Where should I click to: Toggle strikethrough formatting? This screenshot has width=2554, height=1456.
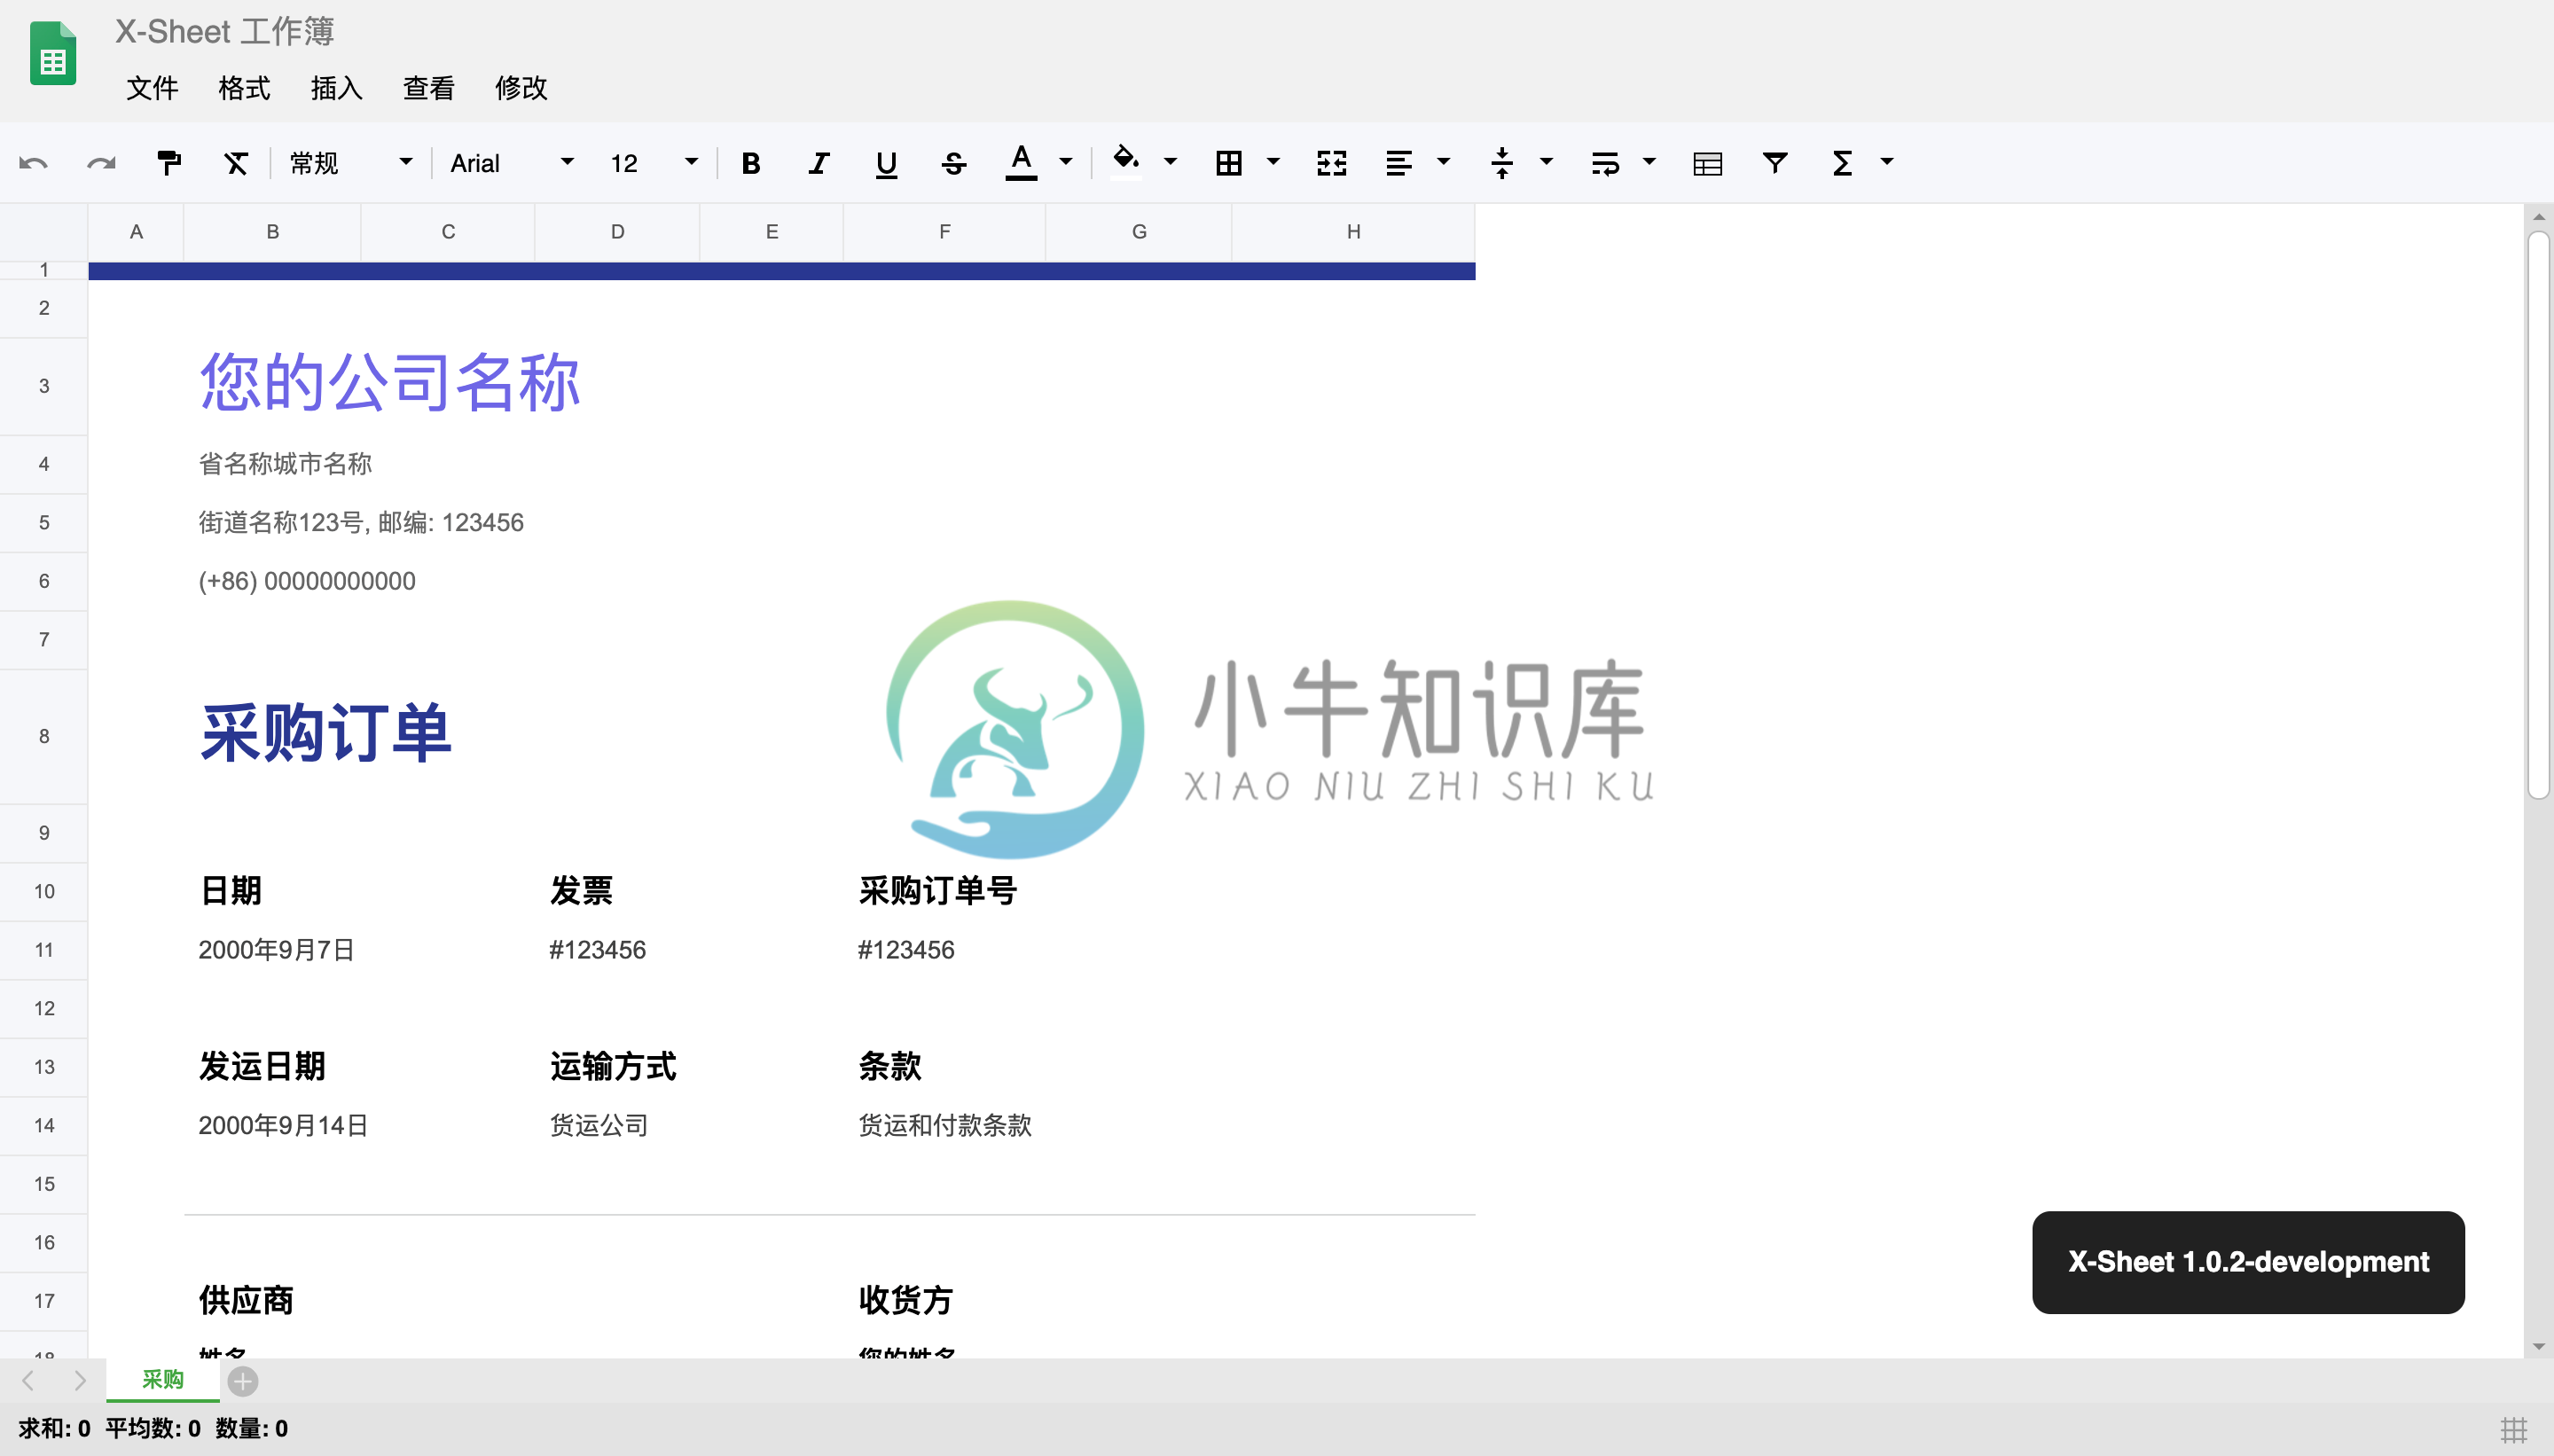click(x=954, y=163)
